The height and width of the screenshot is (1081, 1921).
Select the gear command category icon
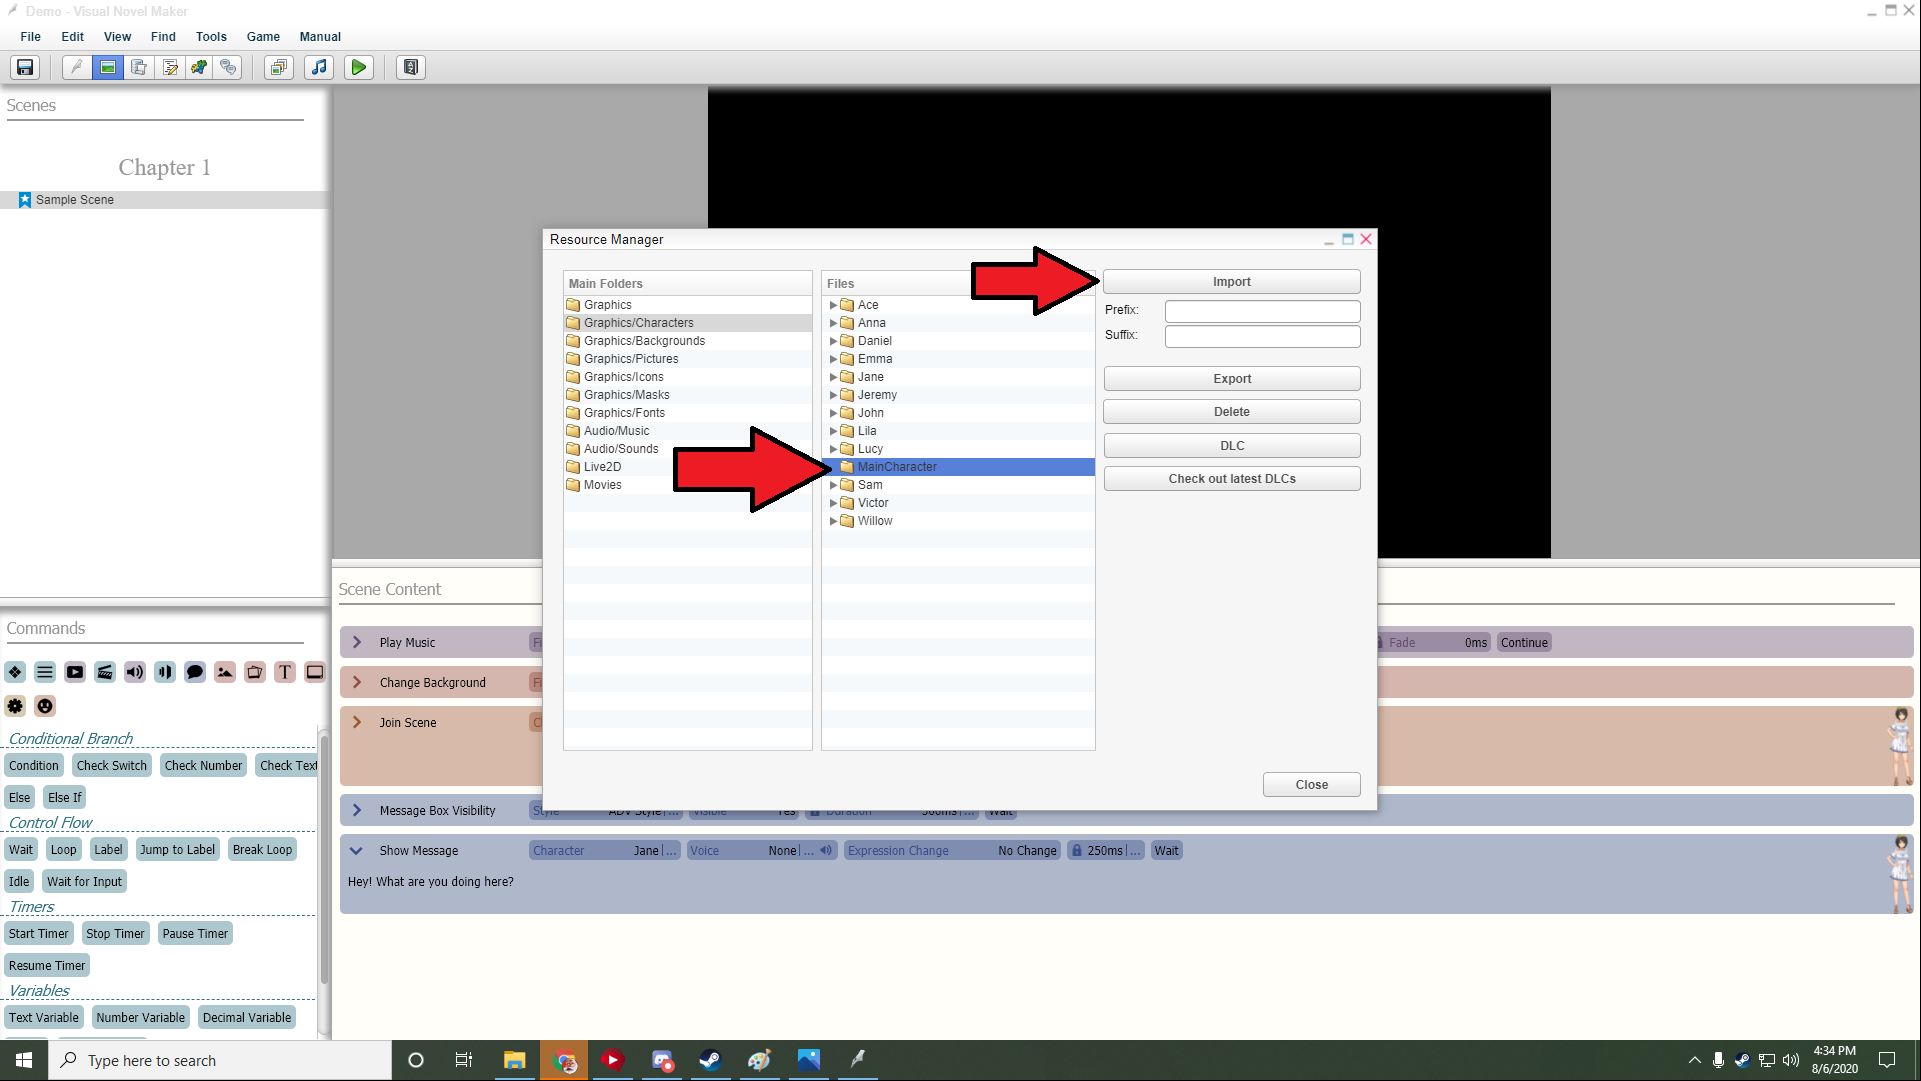coord(15,706)
